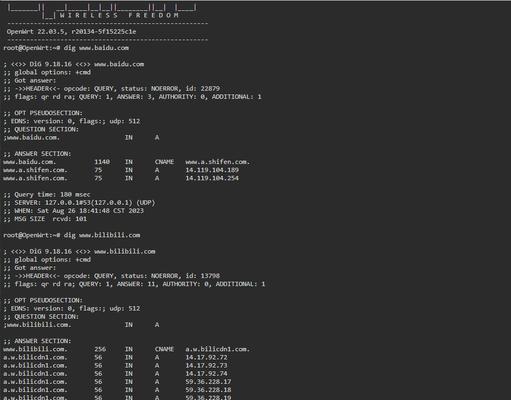Click the "MSG SIZE rcvd: 101" line

click(45, 219)
